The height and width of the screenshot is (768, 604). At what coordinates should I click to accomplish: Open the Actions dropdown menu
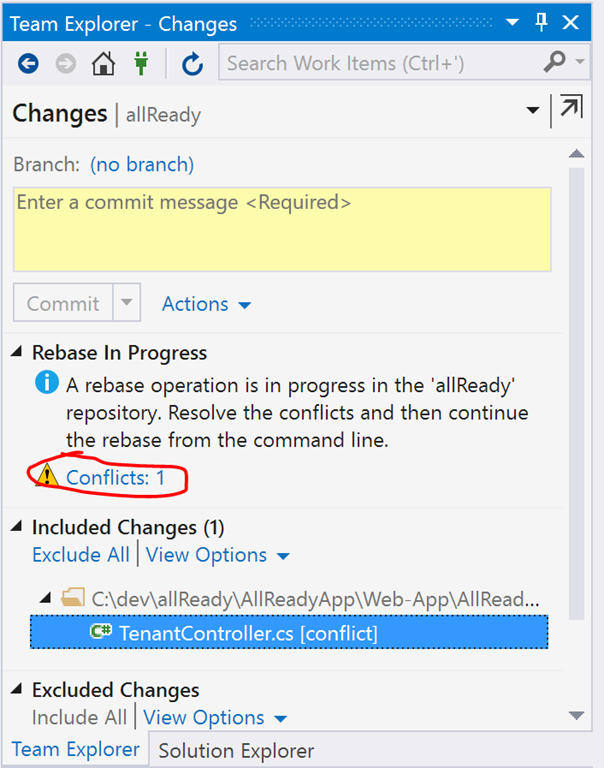207,304
